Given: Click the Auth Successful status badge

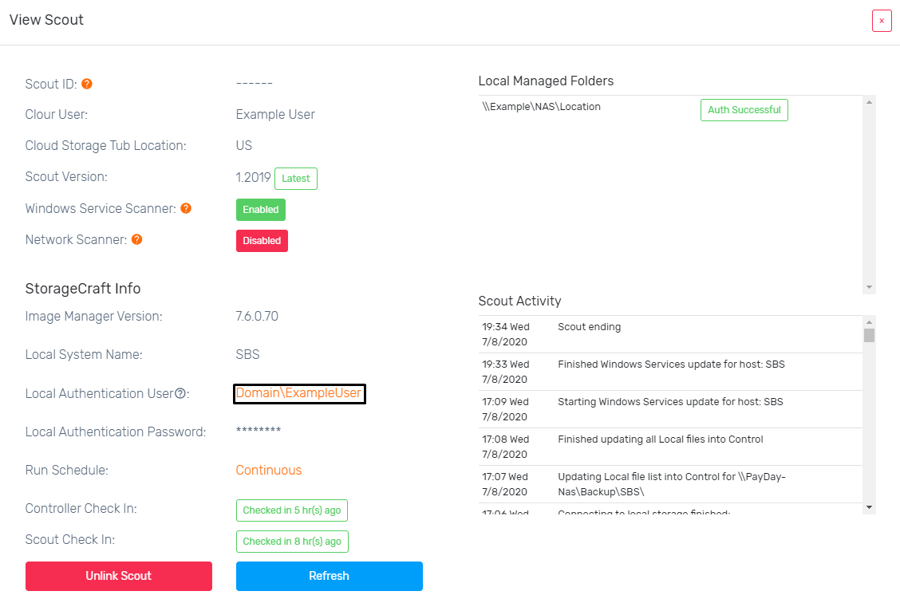Looking at the screenshot, I should (744, 109).
